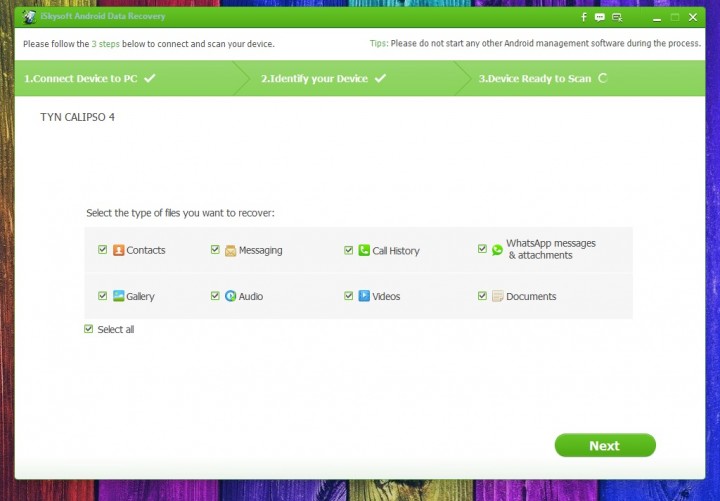
Task: Open the Facebook share icon
Action: (x=584, y=17)
